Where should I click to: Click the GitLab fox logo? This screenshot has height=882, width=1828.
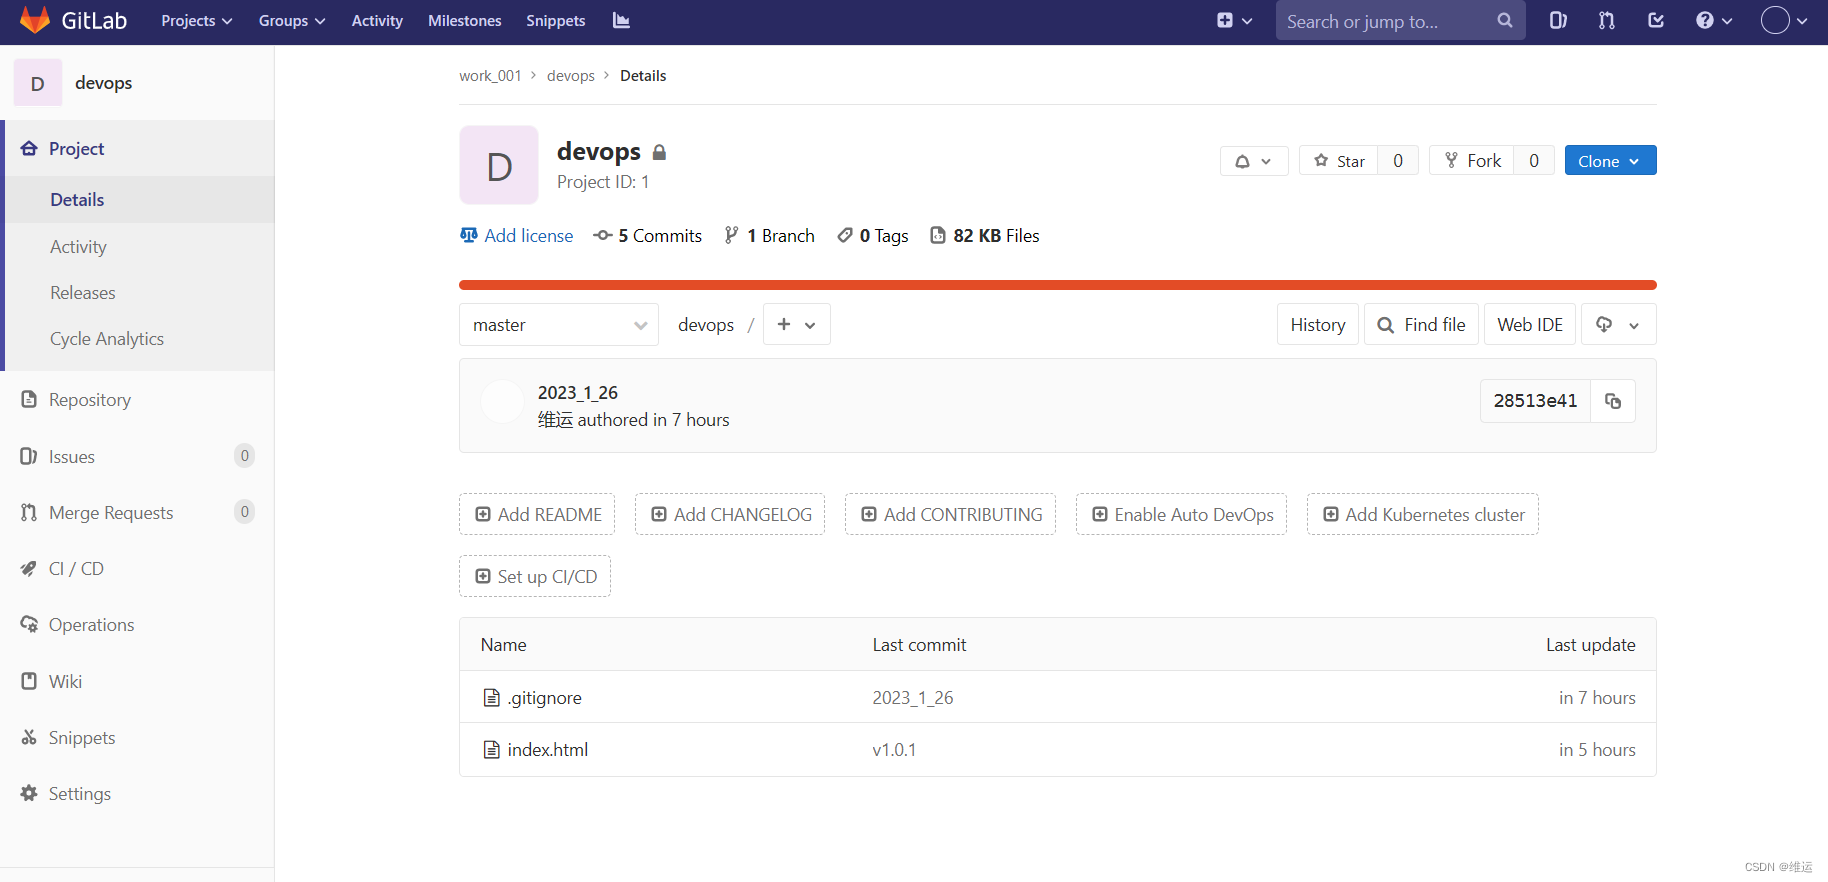point(35,20)
